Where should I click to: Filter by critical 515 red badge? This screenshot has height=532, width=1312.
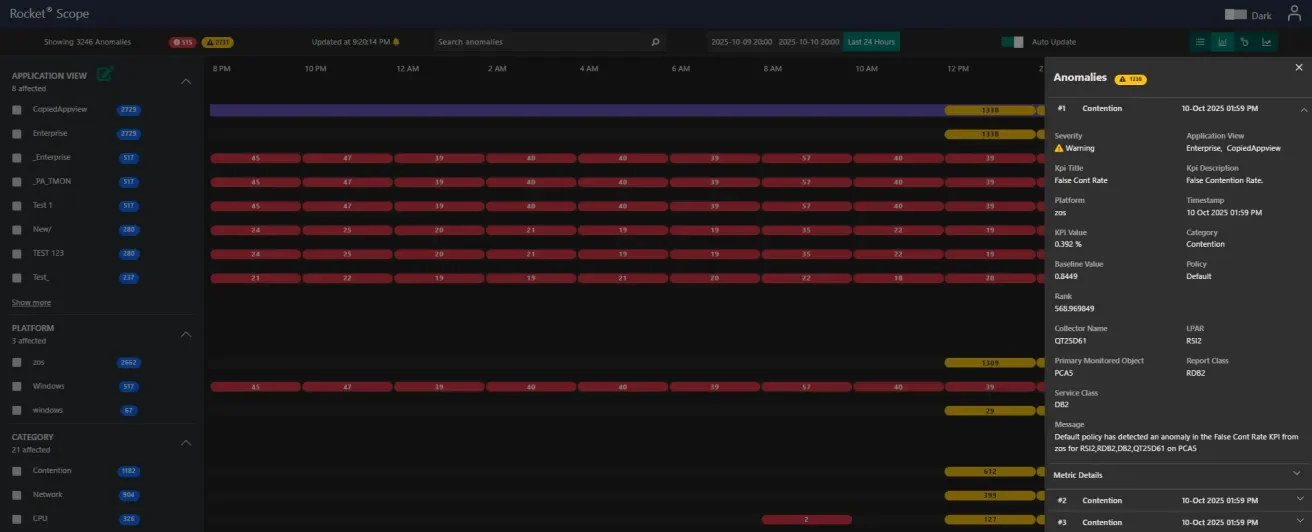pos(182,42)
